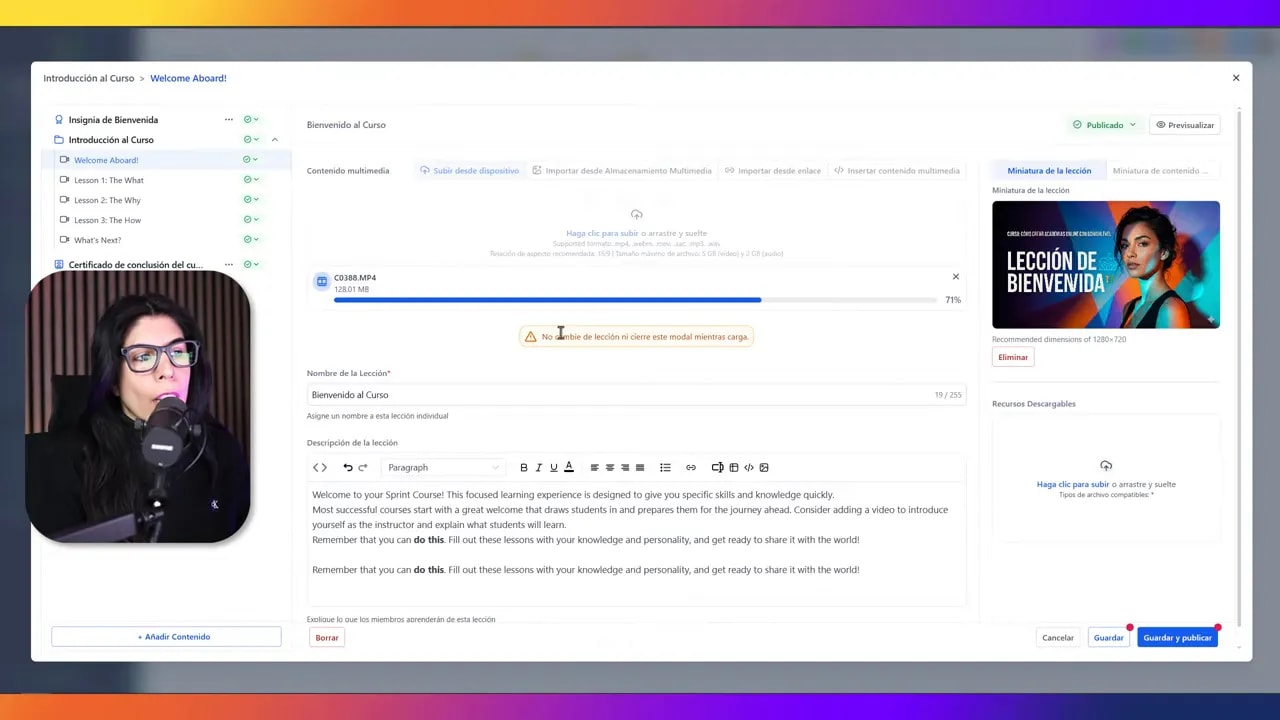Collapse the Introducción al Curso section
The height and width of the screenshot is (720, 1280).
[x=275, y=140]
